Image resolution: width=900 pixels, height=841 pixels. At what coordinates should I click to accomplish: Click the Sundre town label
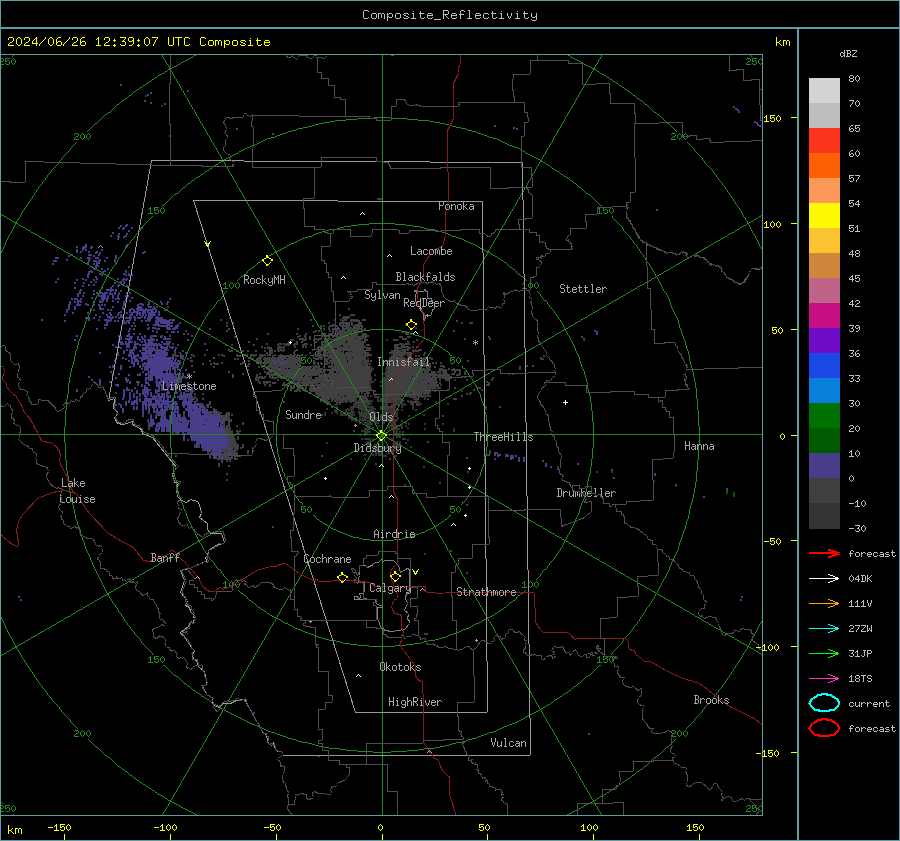[x=303, y=414]
